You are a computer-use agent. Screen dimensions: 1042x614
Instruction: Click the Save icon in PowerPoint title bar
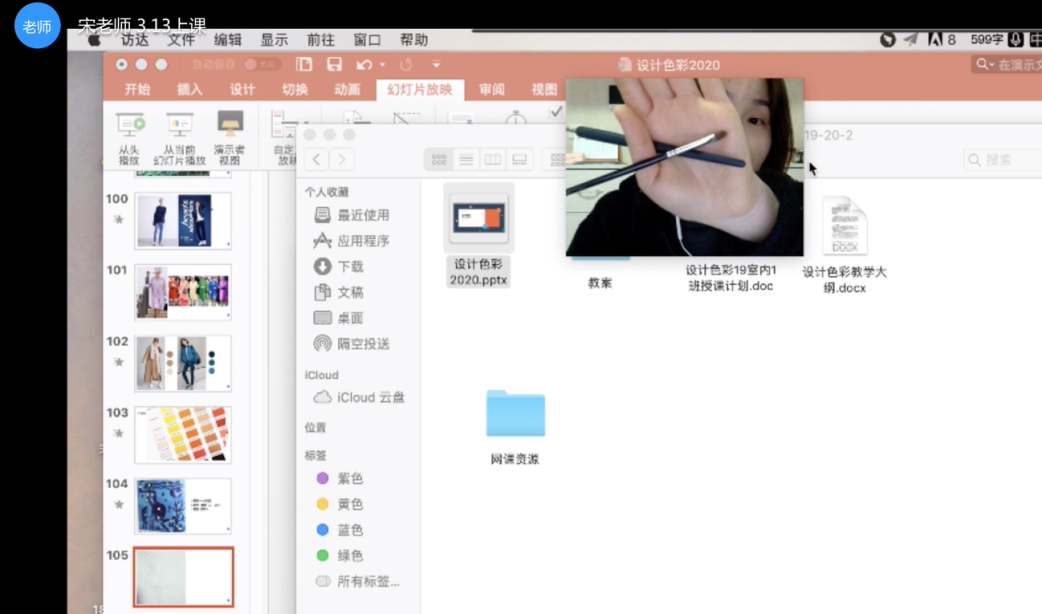334,65
